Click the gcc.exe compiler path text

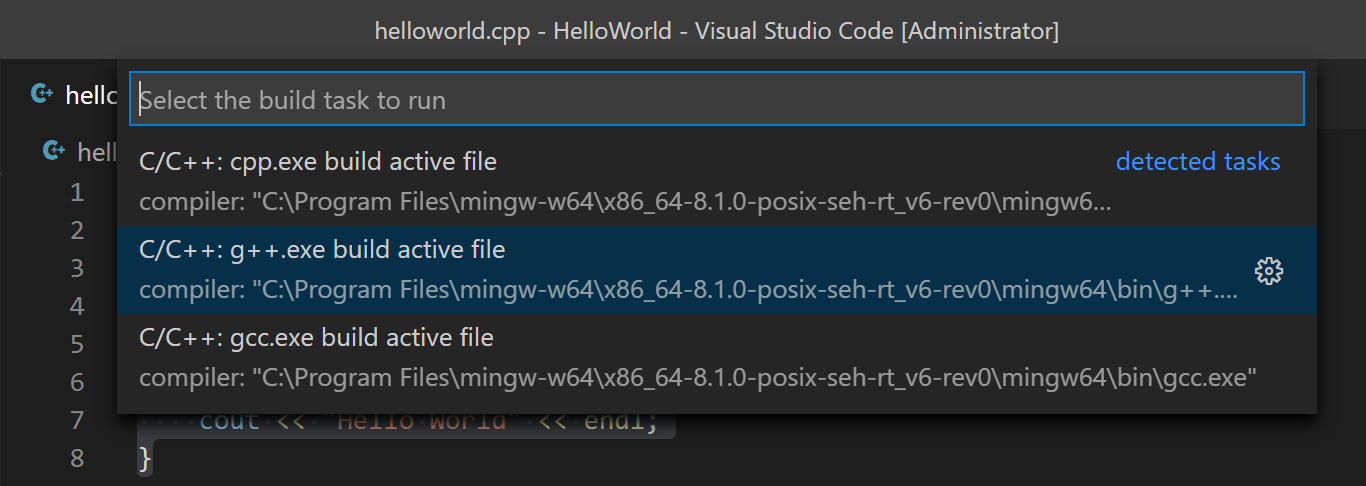click(x=698, y=378)
